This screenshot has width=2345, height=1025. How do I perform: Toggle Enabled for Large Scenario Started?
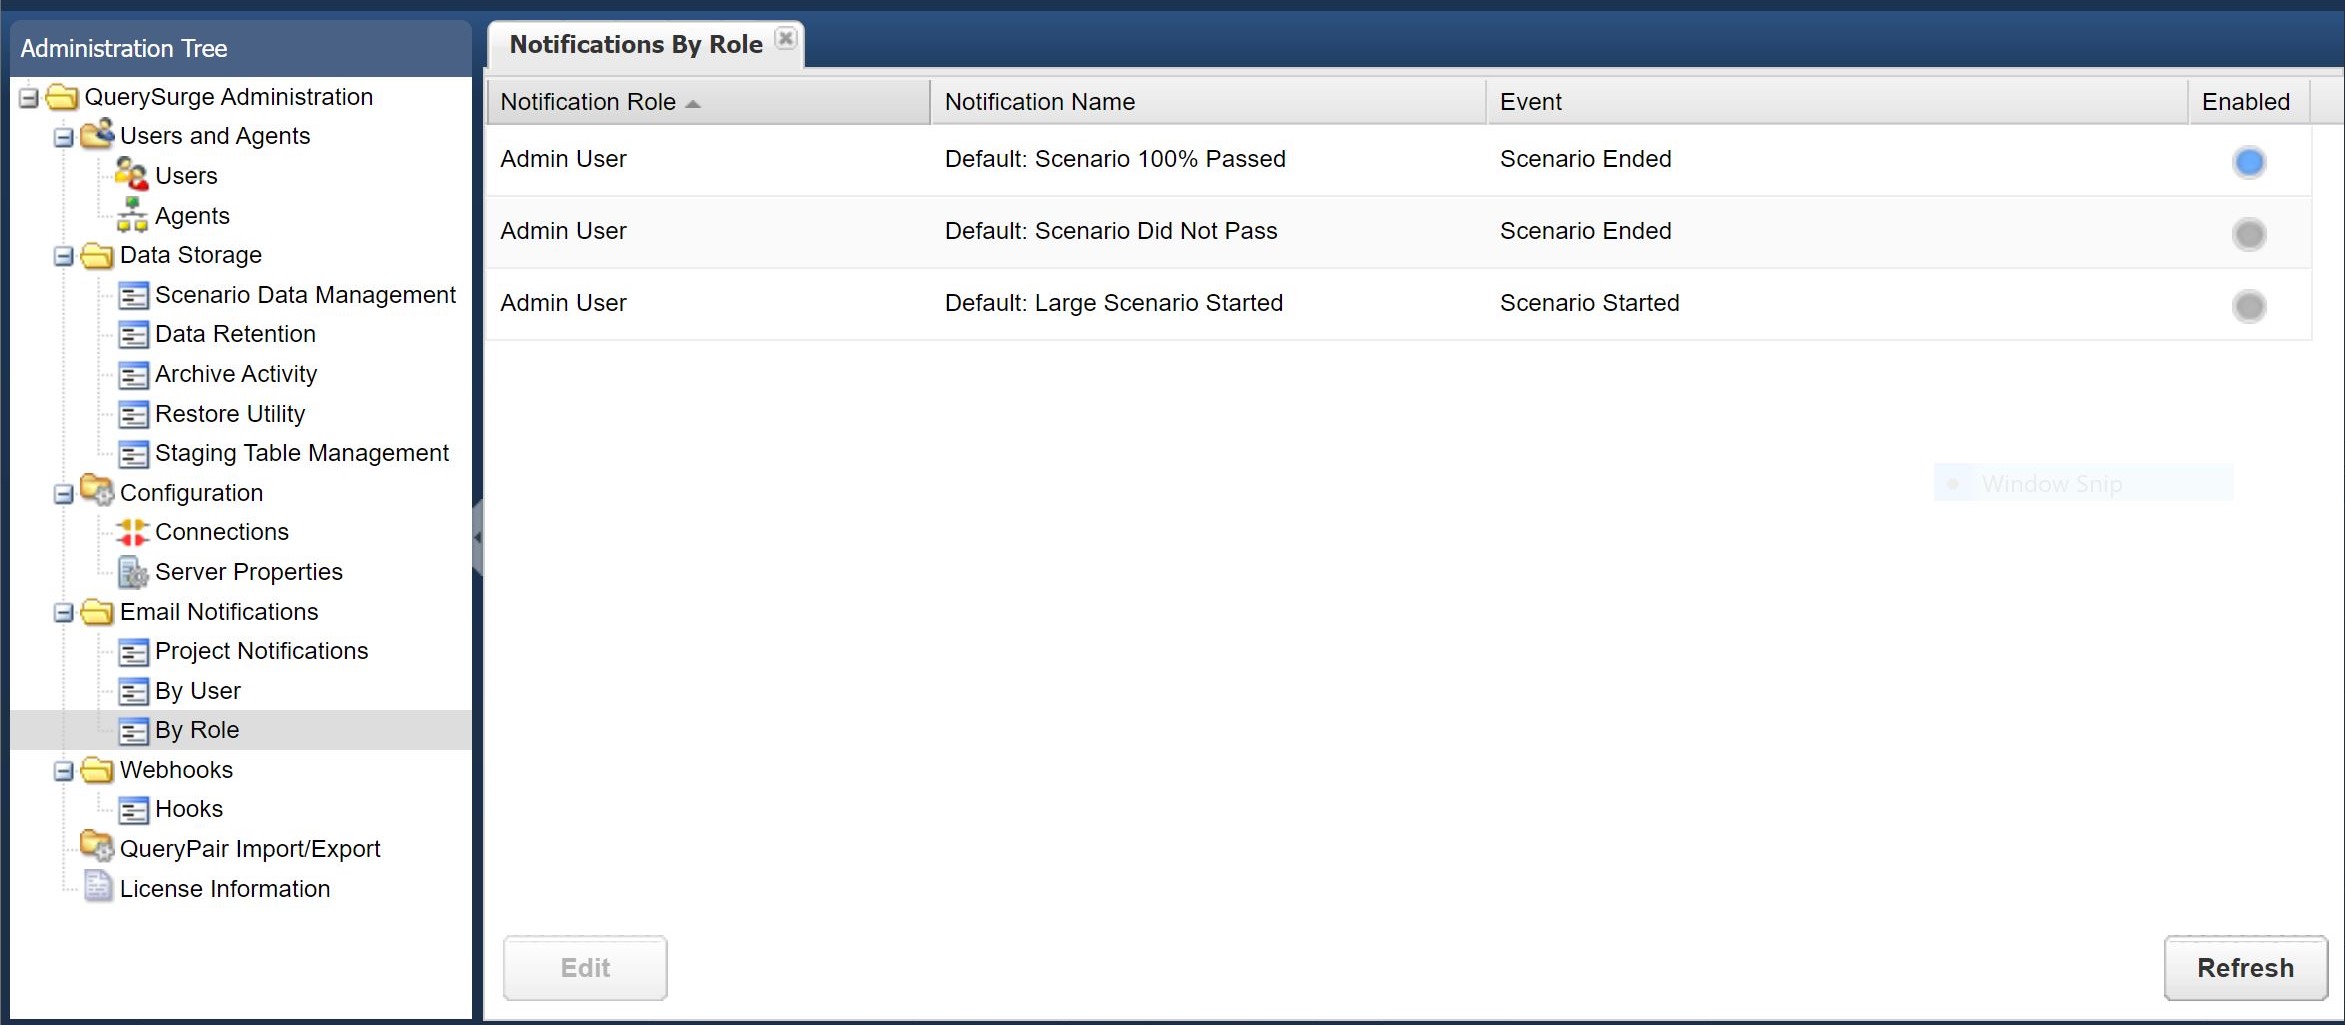pyautogui.click(x=2249, y=306)
